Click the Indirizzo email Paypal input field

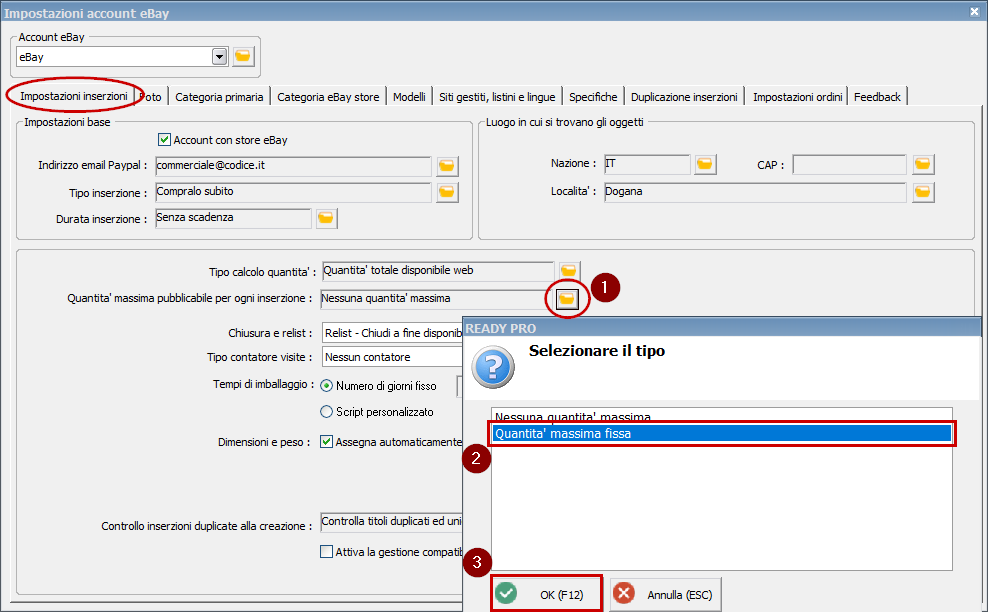292,165
